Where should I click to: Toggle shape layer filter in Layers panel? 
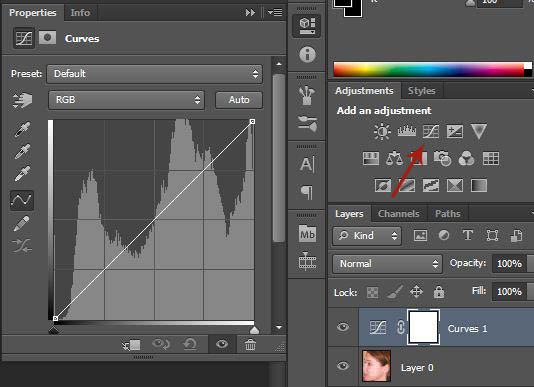492,235
